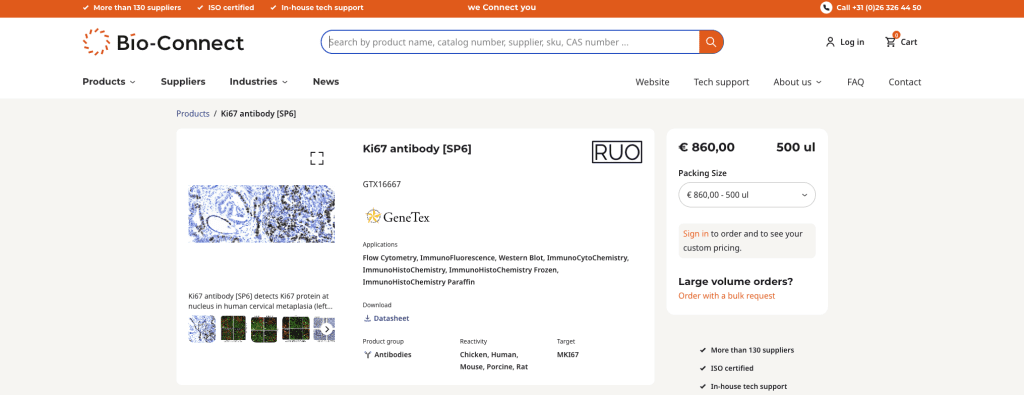Screen dimensions: 1024x395
Task: Open the Packing Size dropdown
Action: point(746,195)
